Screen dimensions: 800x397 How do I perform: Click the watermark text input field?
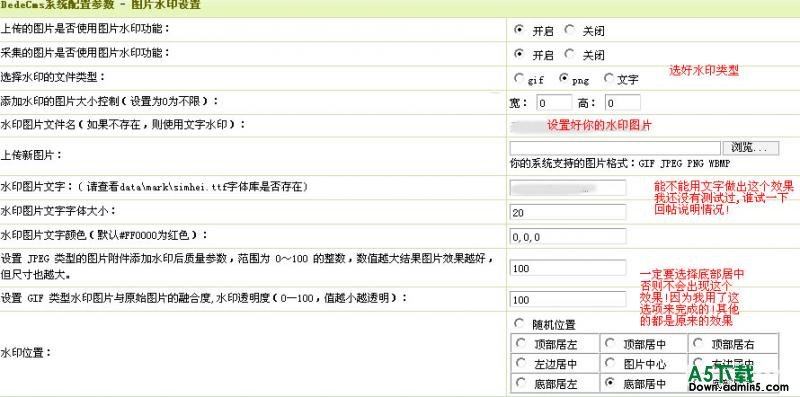pos(568,188)
